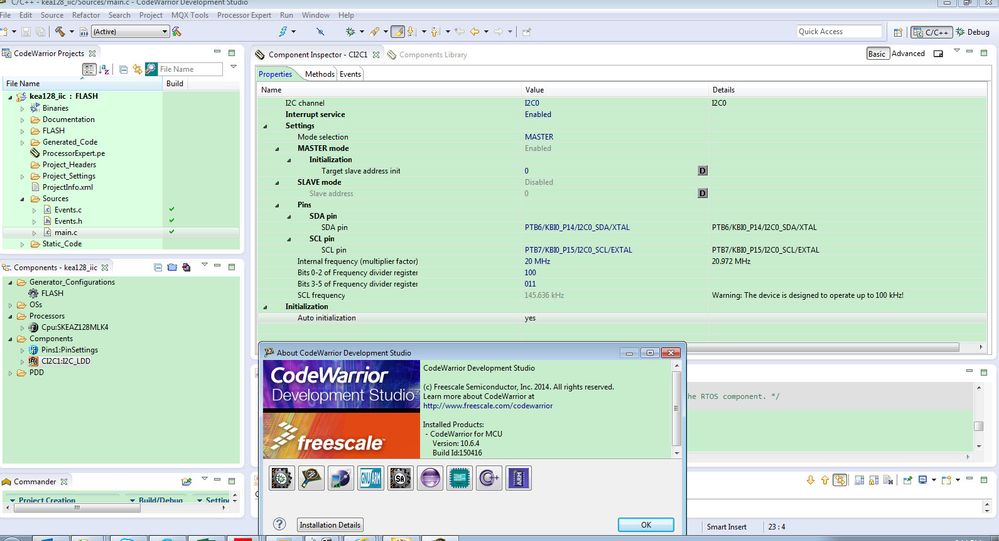Viewport: 999px width, 541px height.
Task: Click the Collapse All icon in CodeWarrior Projects
Action: point(124,69)
